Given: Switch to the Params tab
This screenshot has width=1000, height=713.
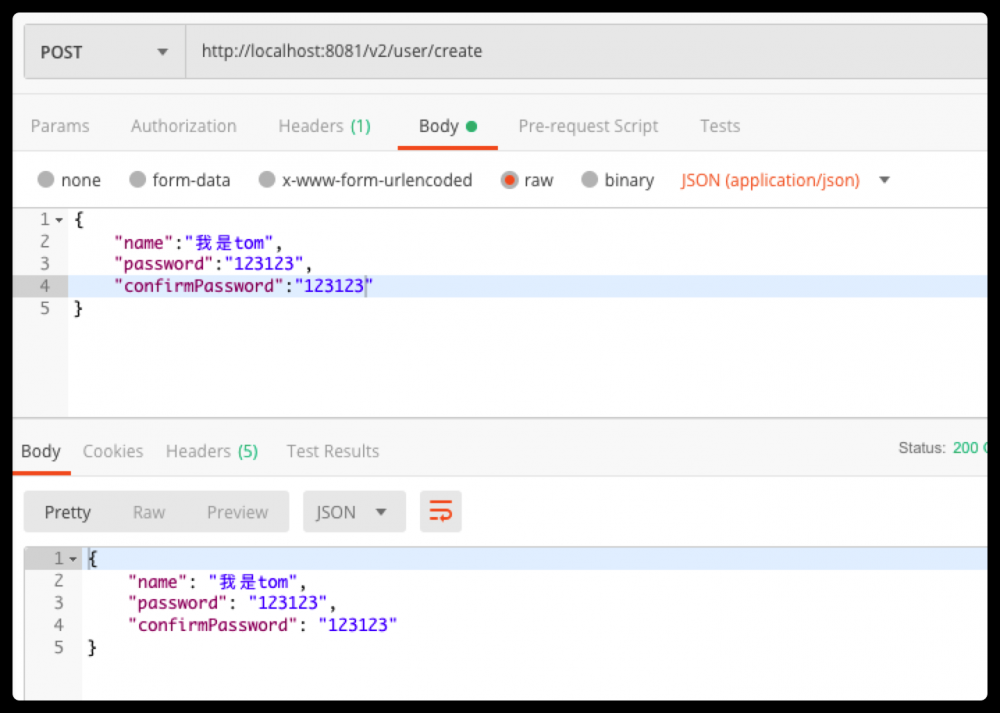Looking at the screenshot, I should coord(60,126).
